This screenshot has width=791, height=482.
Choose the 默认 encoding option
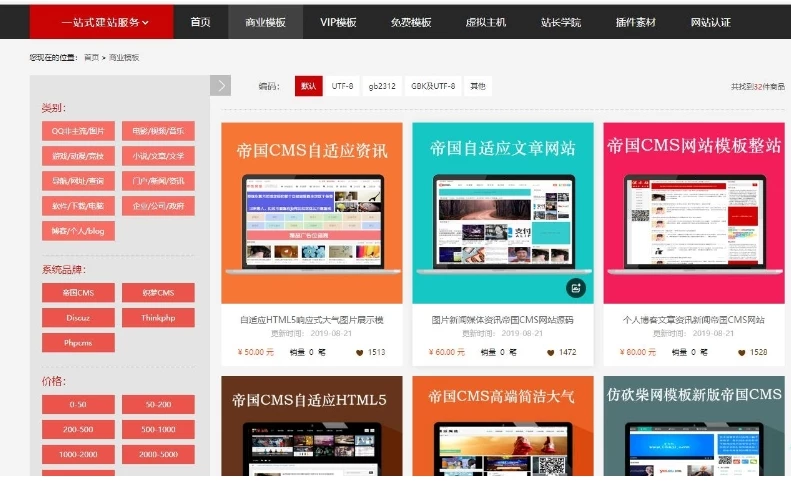click(308, 87)
